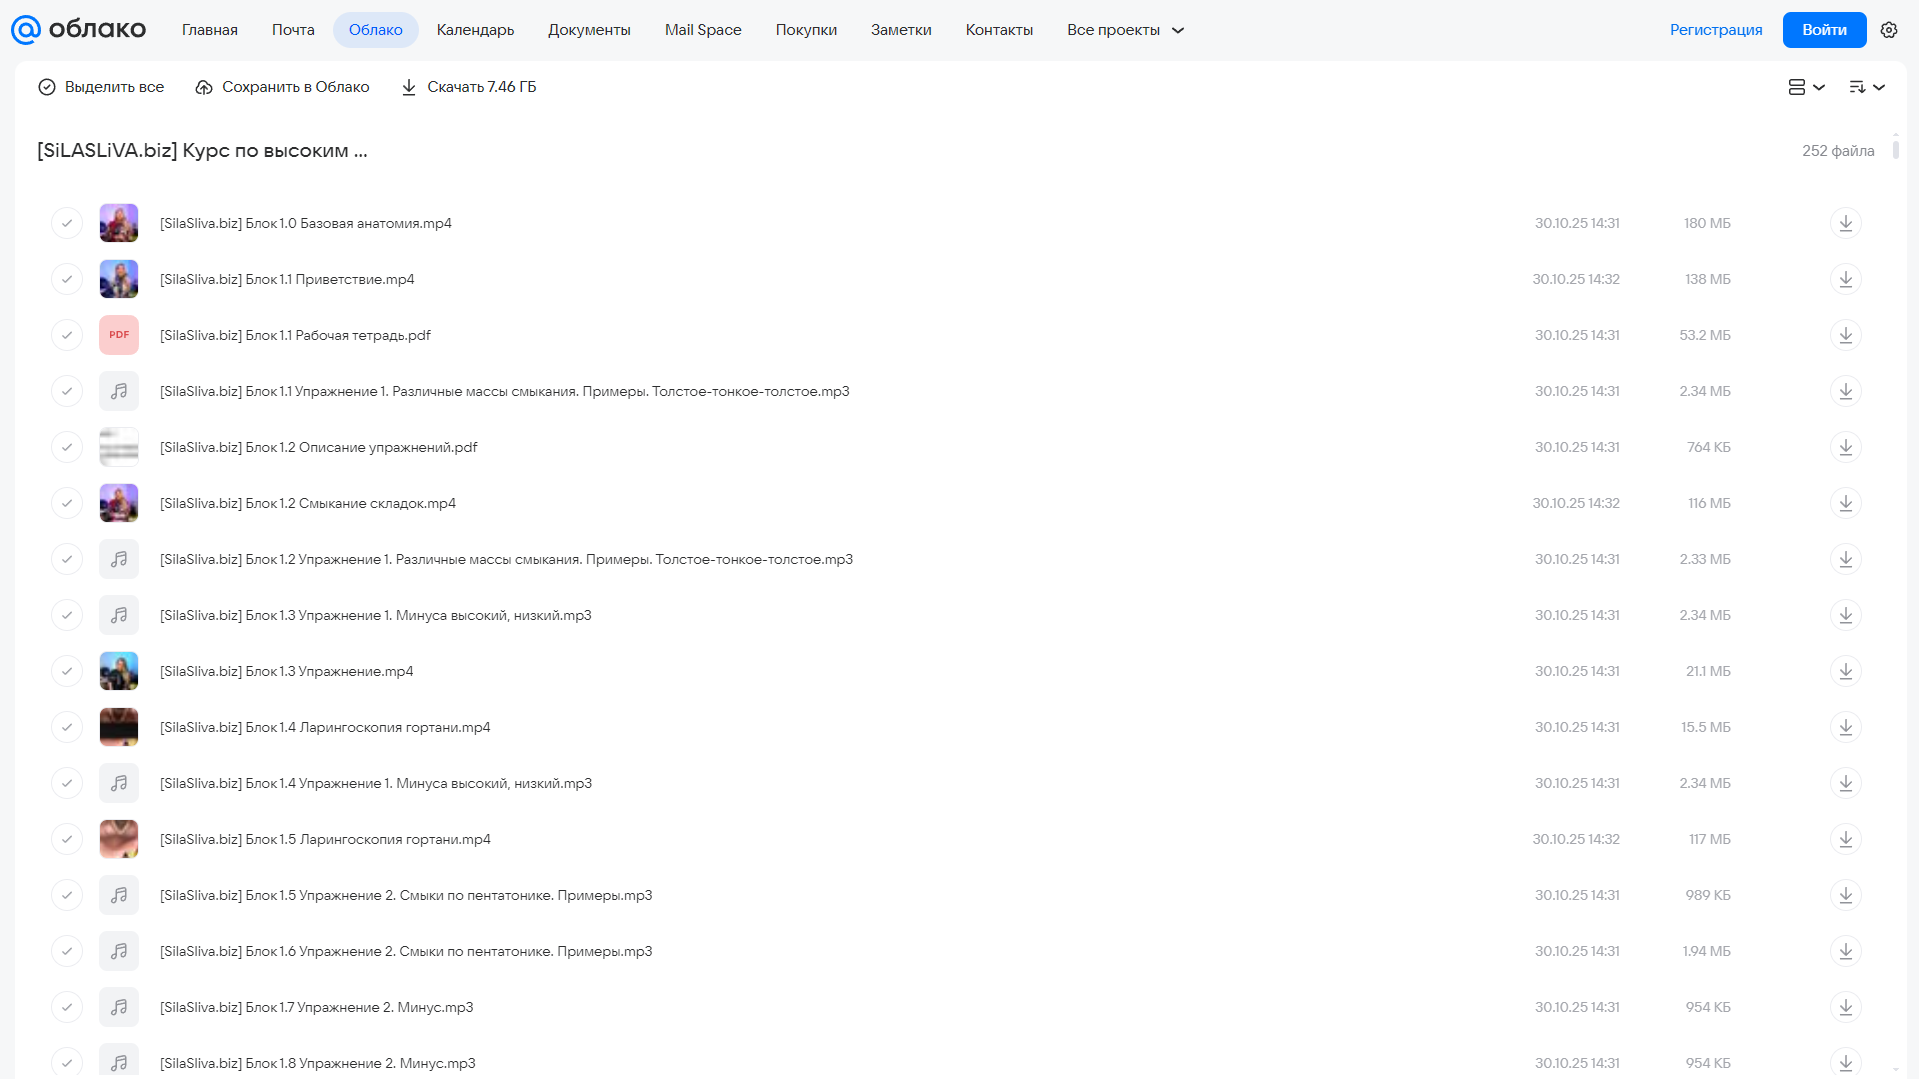Image resolution: width=1919 pixels, height=1079 pixels.
Task: Open the PDF icon of Рабочая тетрадь
Action: pos(119,335)
